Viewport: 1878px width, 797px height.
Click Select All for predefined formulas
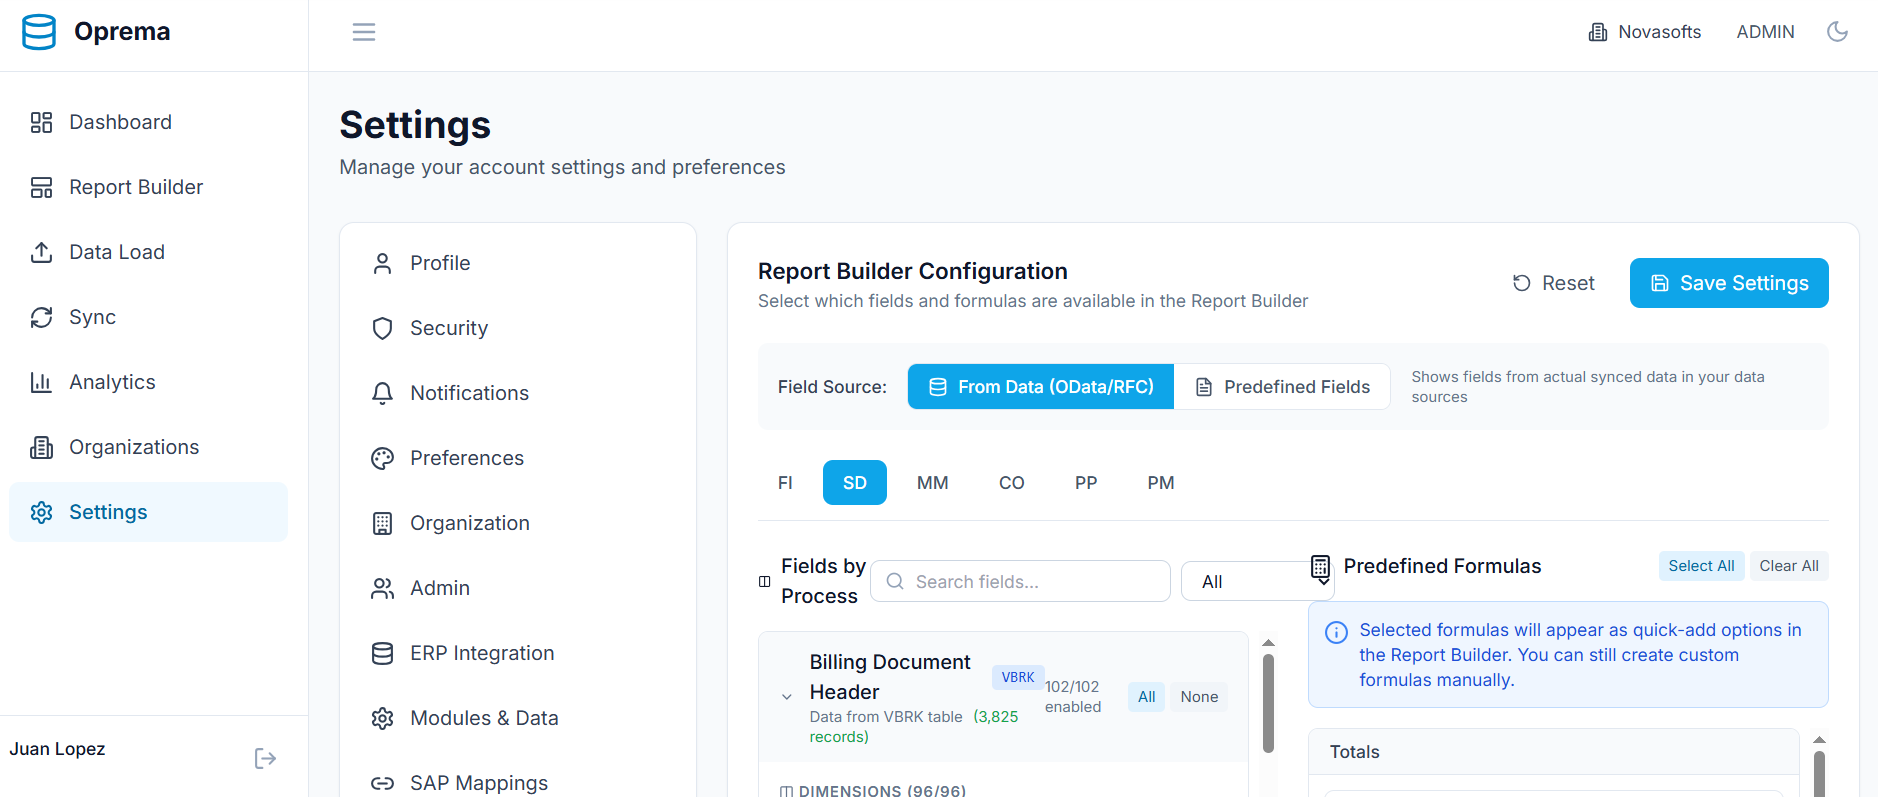coord(1701,566)
